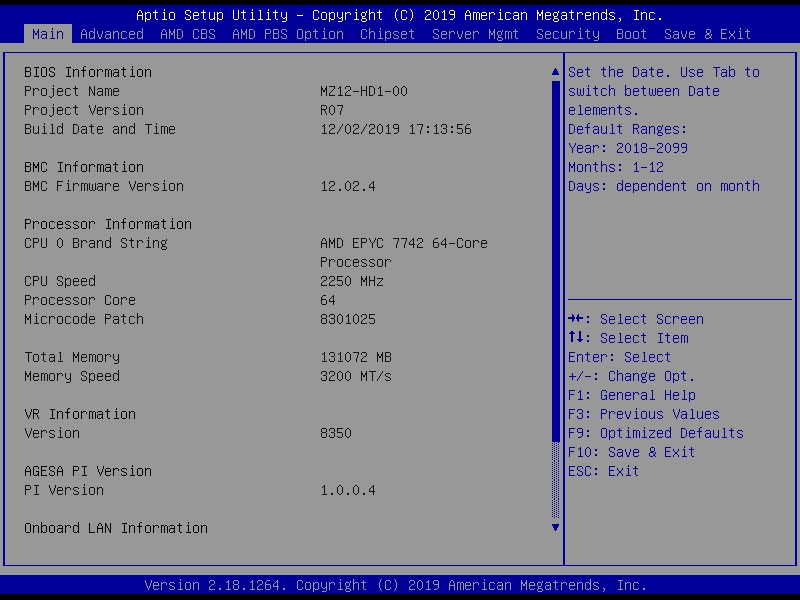Click the Microcode Patch label

coord(84,319)
